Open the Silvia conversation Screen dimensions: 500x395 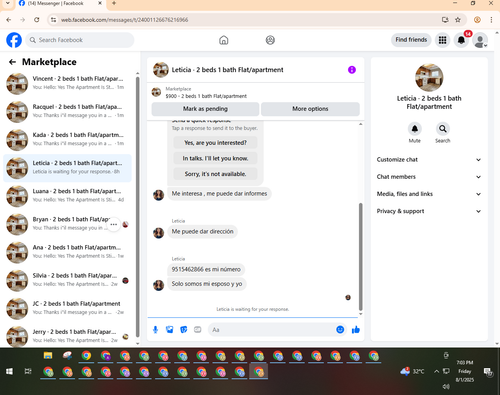(67, 280)
